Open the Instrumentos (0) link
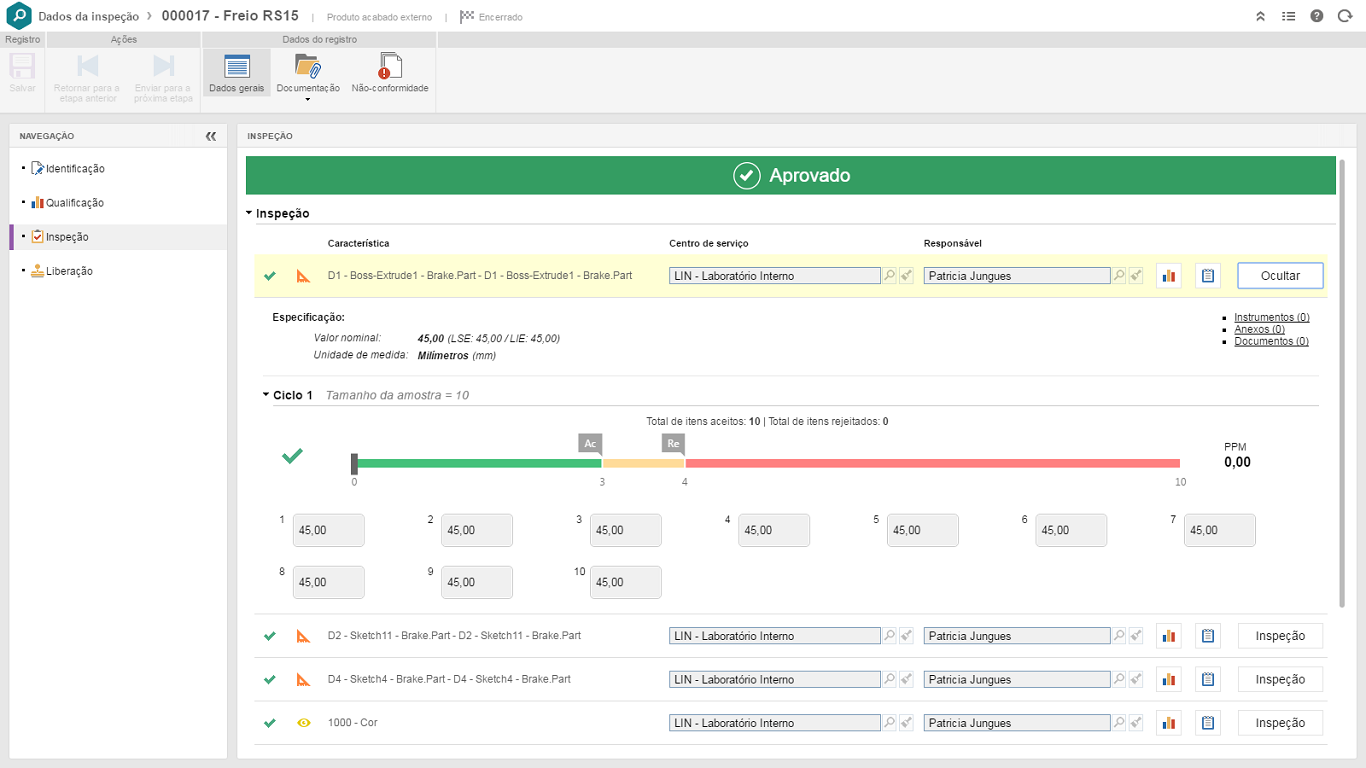The image size is (1366, 768). (1271, 317)
